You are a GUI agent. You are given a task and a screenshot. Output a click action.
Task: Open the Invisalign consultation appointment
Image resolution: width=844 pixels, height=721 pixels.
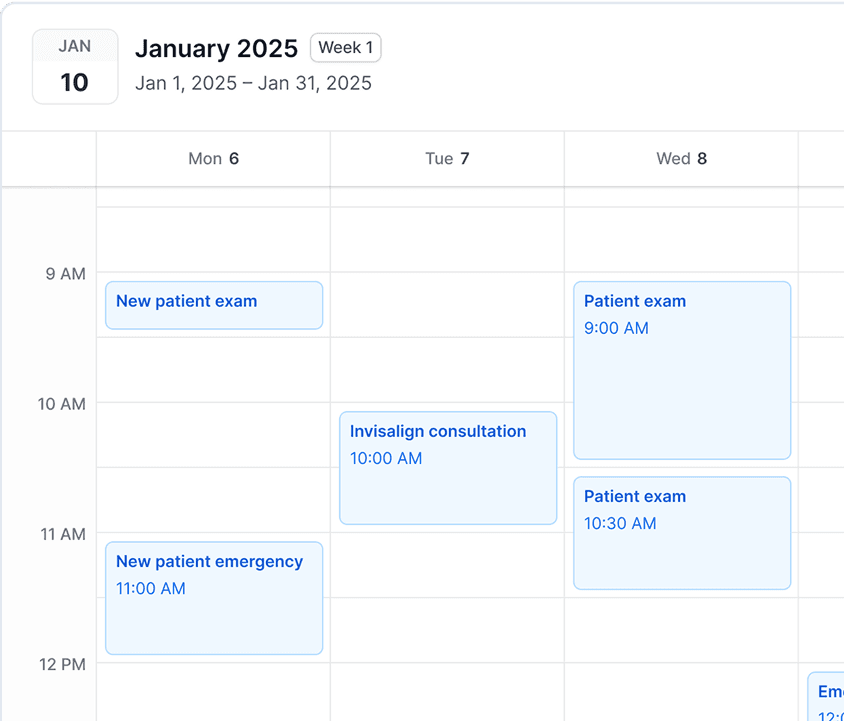(448, 467)
